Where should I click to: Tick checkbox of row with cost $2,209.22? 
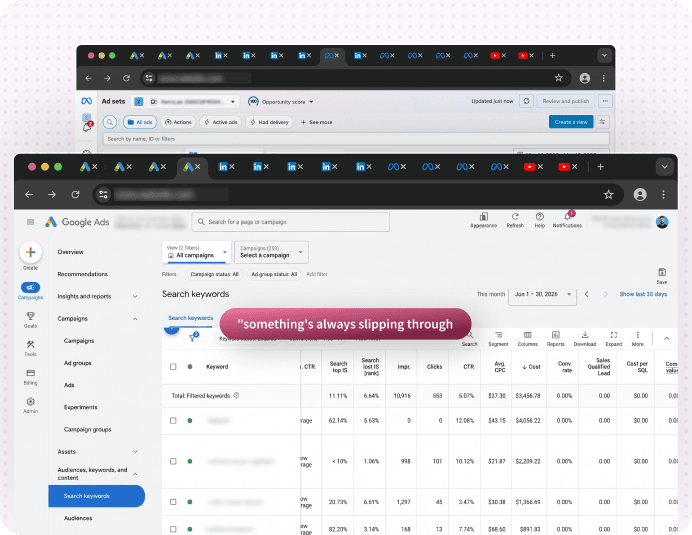pyautogui.click(x=173, y=461)
